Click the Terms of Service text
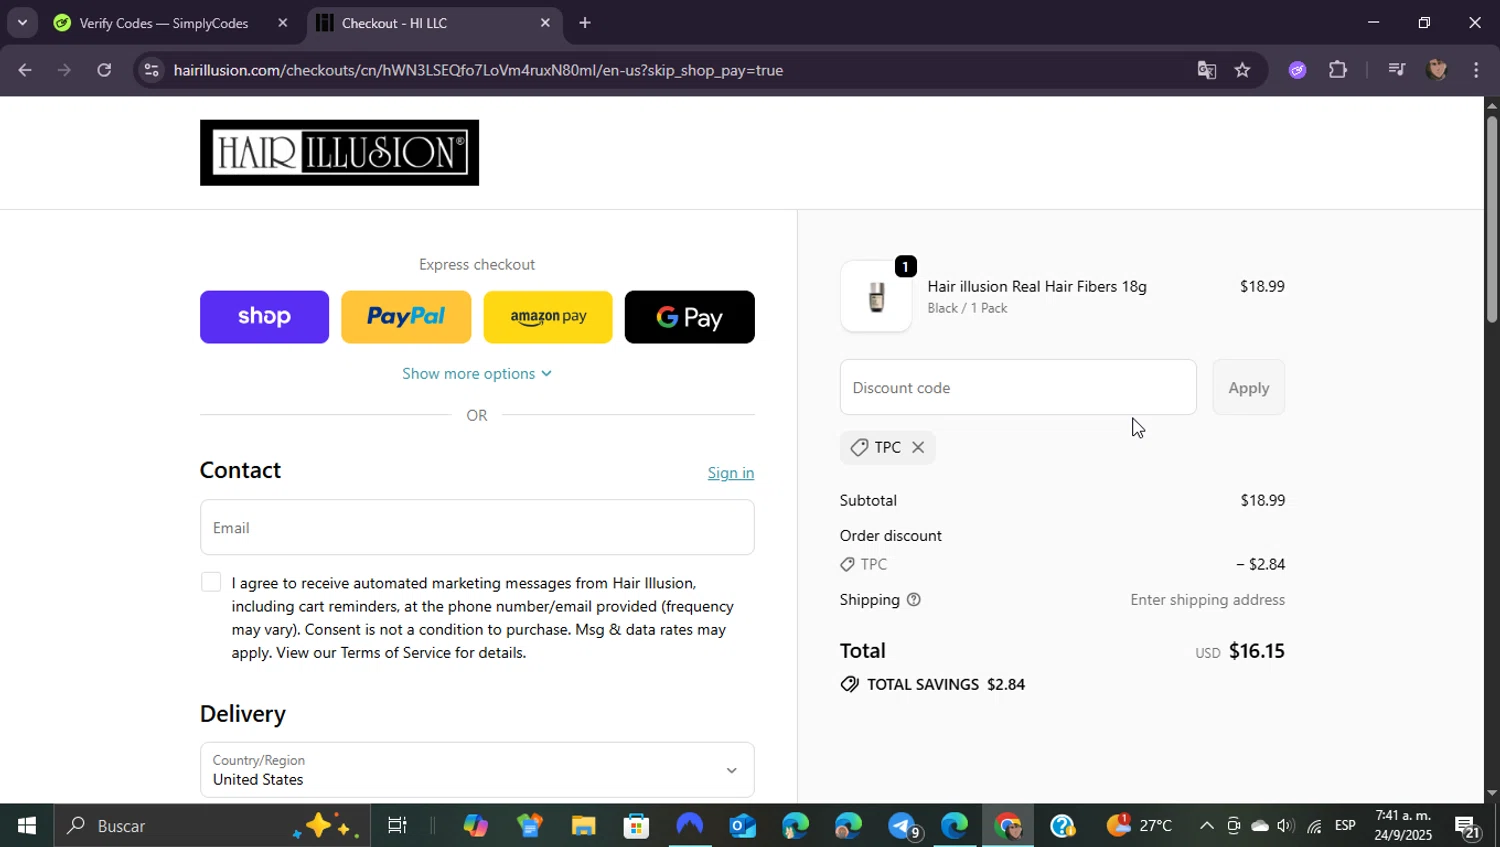 tap(396, 653)
